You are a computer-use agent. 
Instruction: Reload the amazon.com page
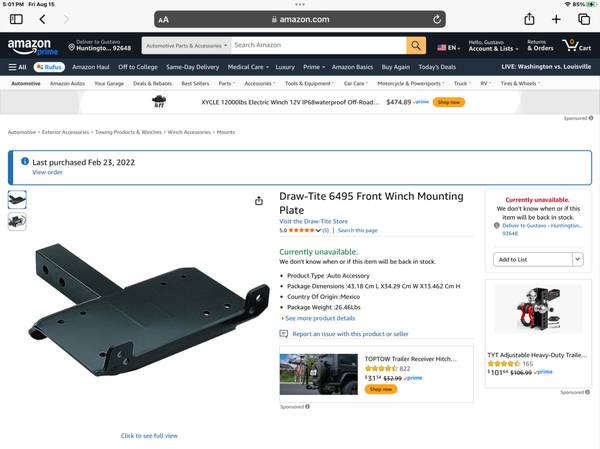437,19
